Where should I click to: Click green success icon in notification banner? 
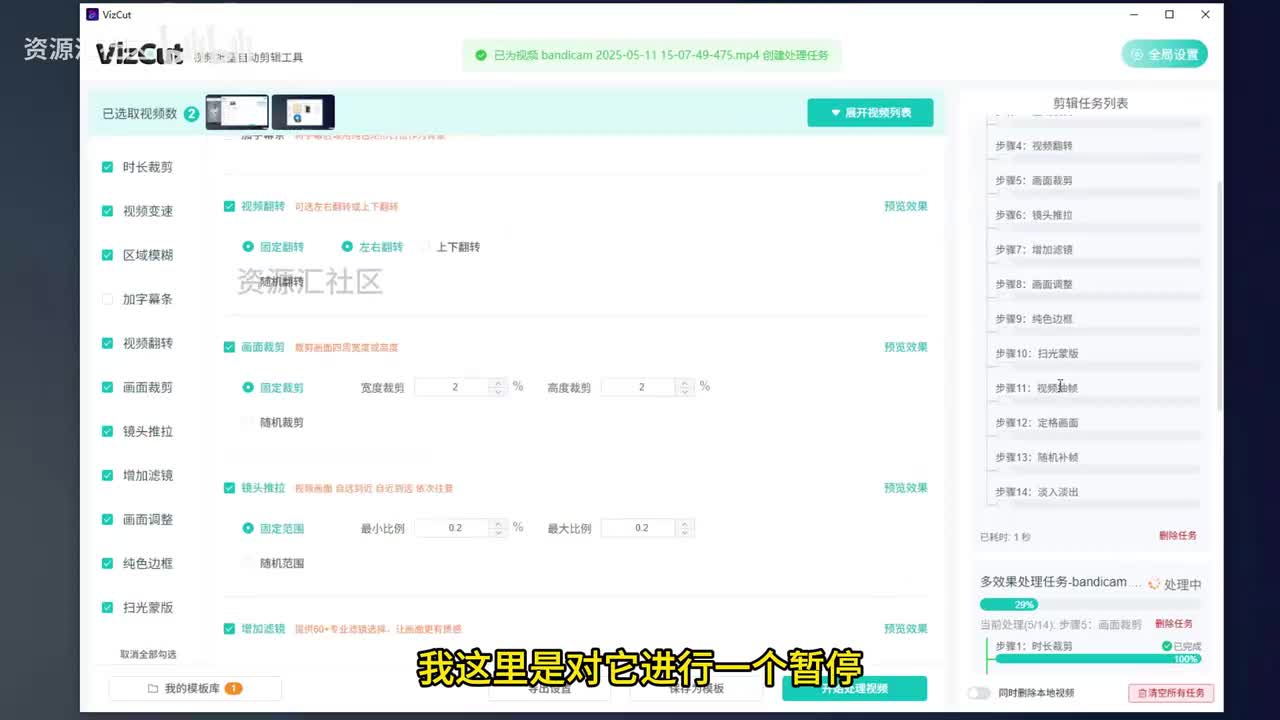[x=481, y=55]
